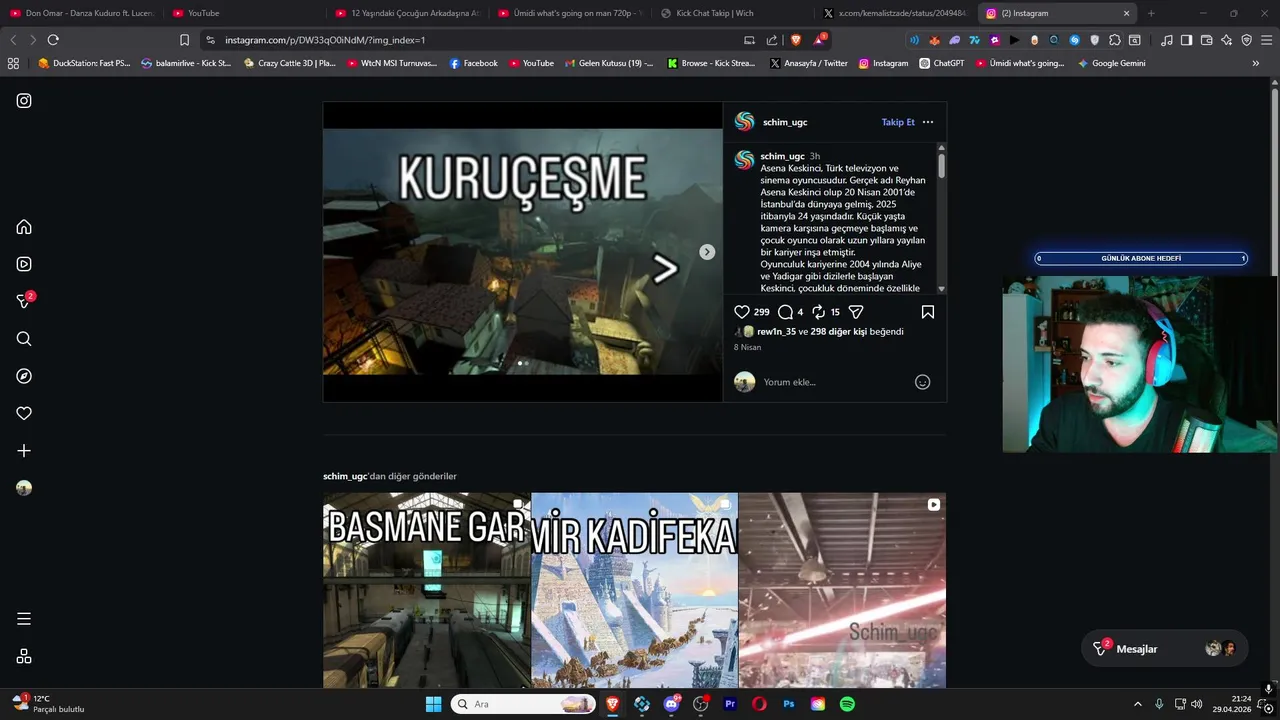
Task: Open Schim_ugc reel thumbnail
Action: [842, 590]
